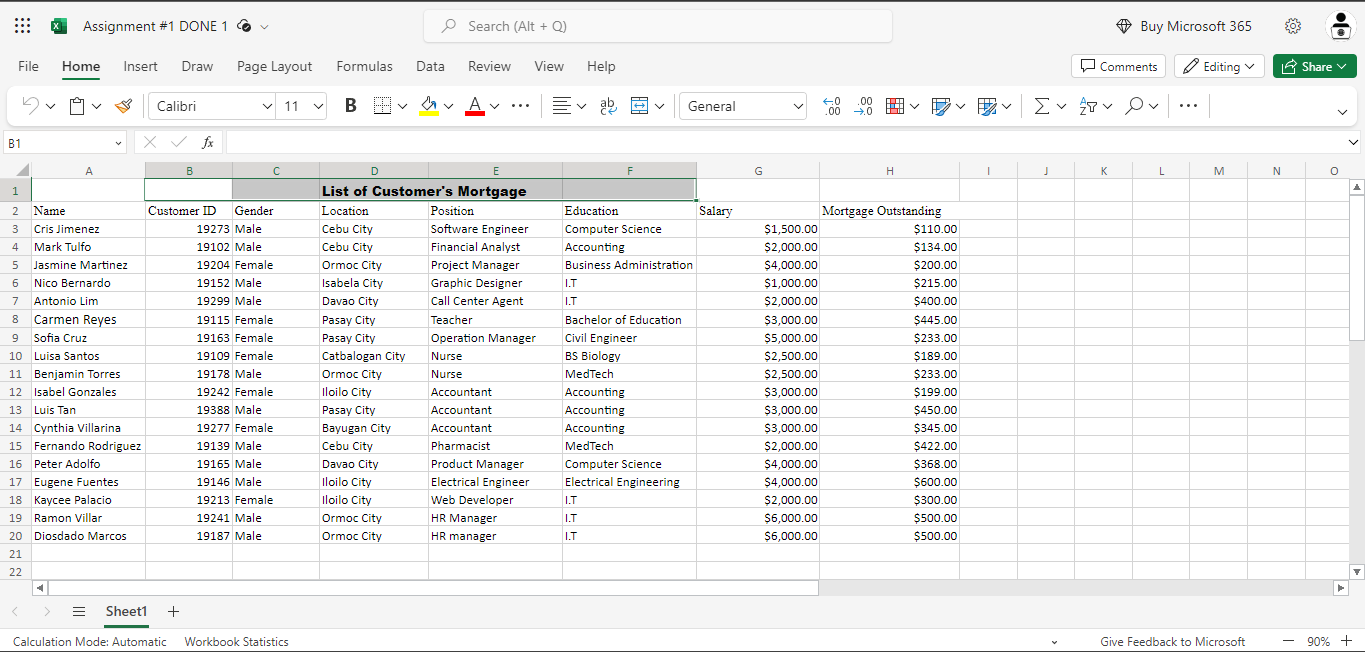Viewport: 1365px width, 652px height.
Task: Apply yellow fill color bucket
Action: click(x=429, y=106)
